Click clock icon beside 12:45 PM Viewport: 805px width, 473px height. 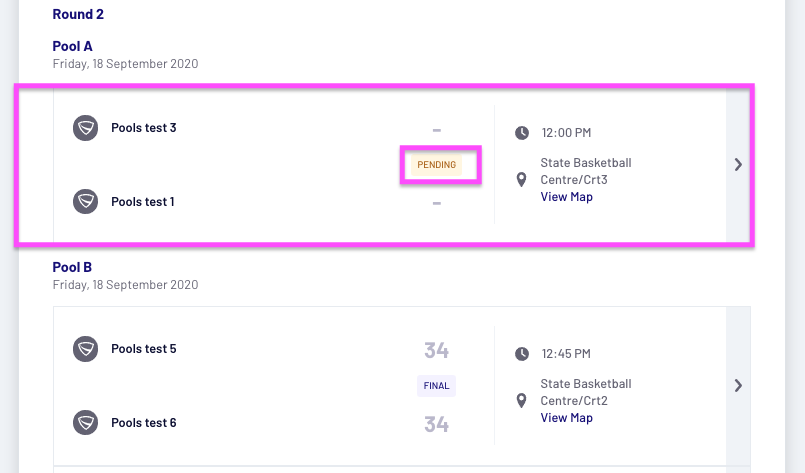(522, 354)
